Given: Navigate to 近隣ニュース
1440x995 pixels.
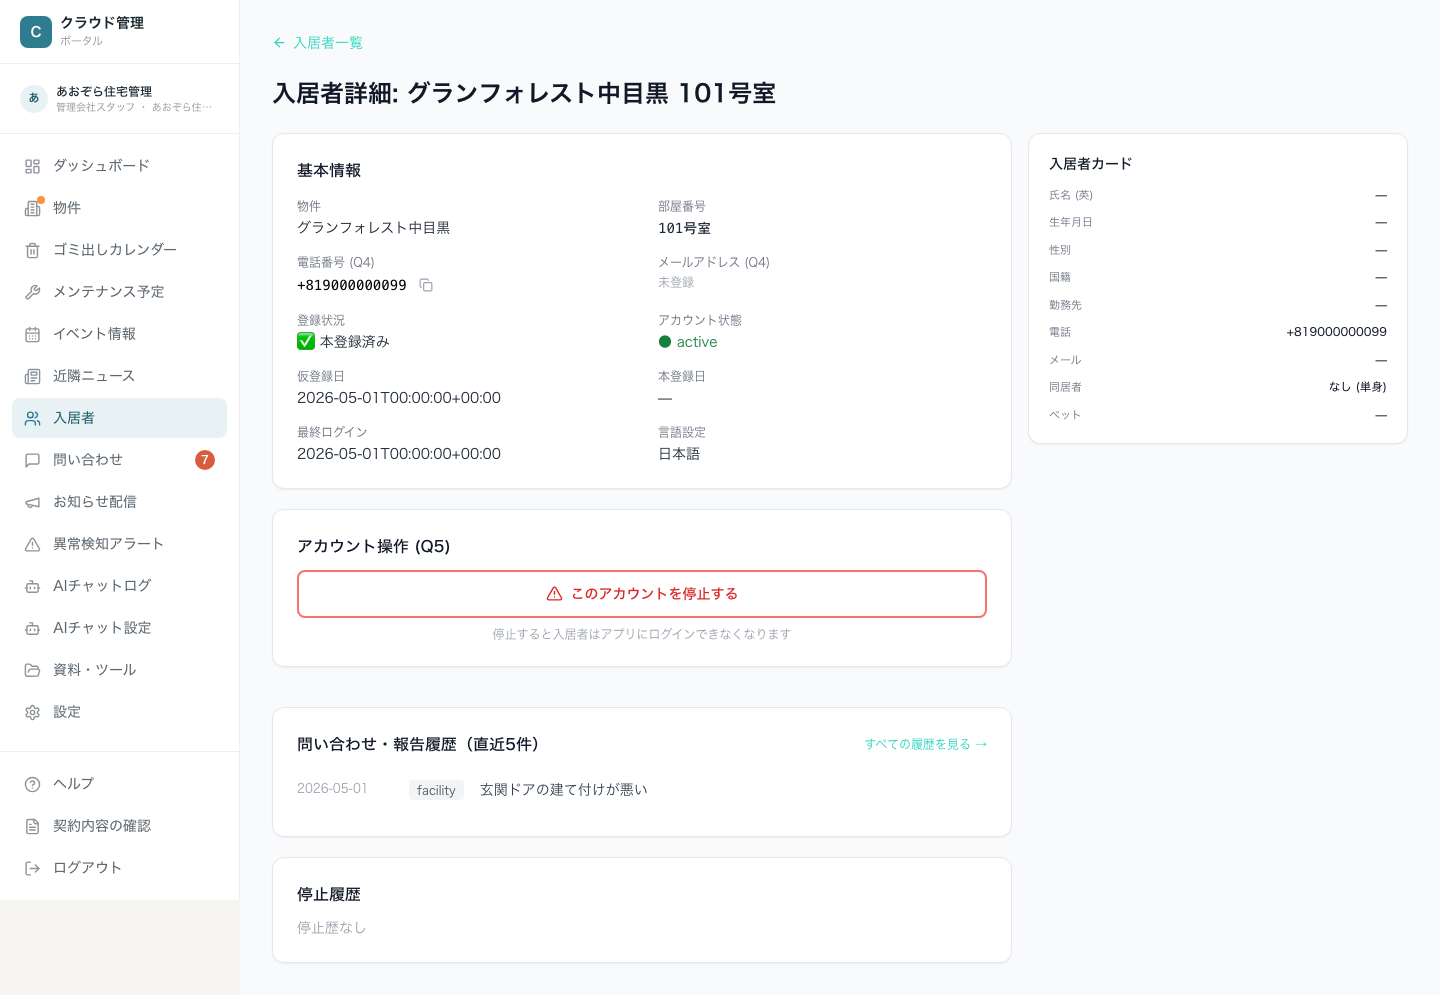Looking at the screenshot, I should click(x=120, y=376).
